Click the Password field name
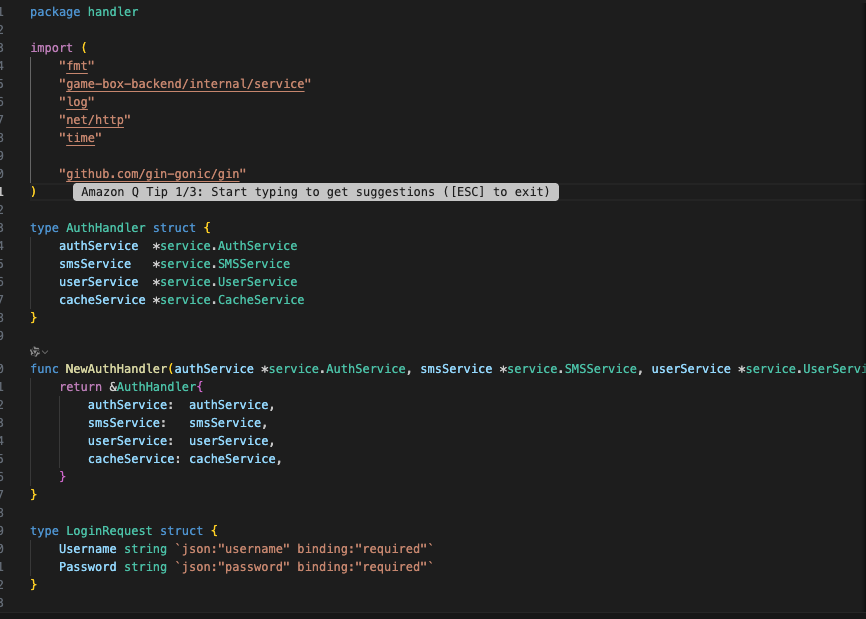Viewport: 866px width, 619px height. 88,567
